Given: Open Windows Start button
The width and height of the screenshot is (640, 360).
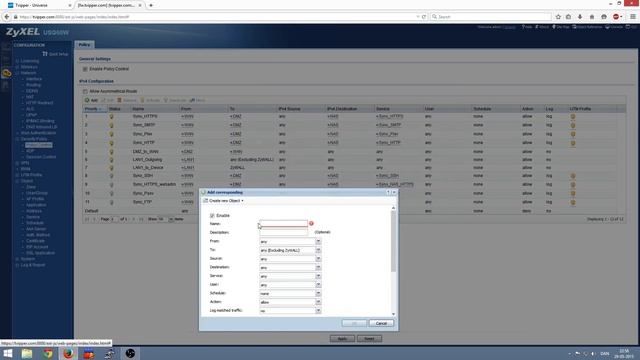Looking at the screenshot, I should pyautogui.click(x=8, y=353).
